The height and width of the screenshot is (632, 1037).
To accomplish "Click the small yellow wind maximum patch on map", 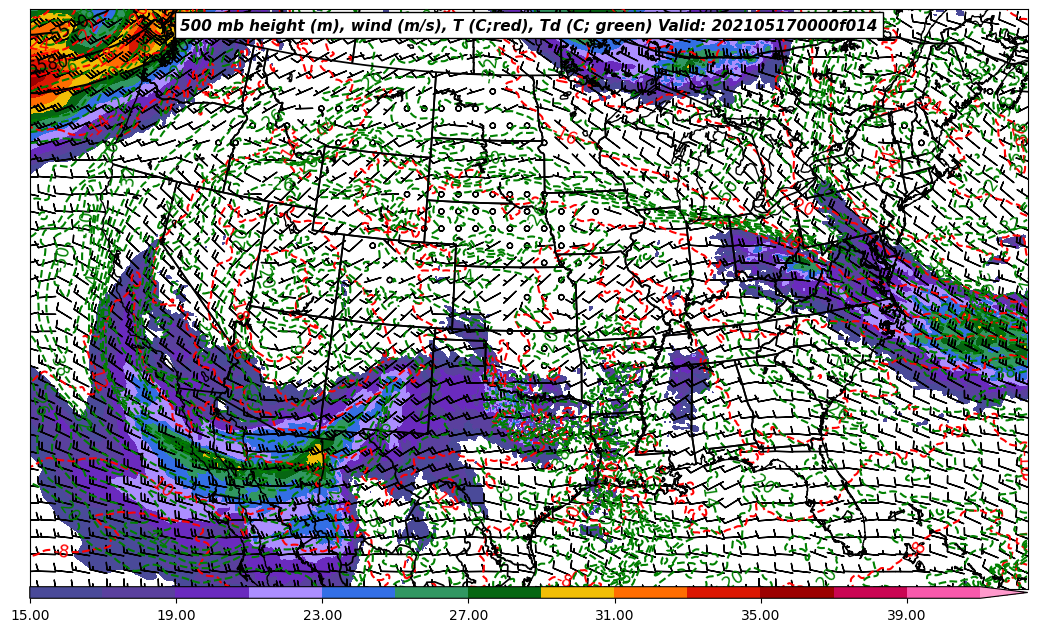I will click(315, 457).
